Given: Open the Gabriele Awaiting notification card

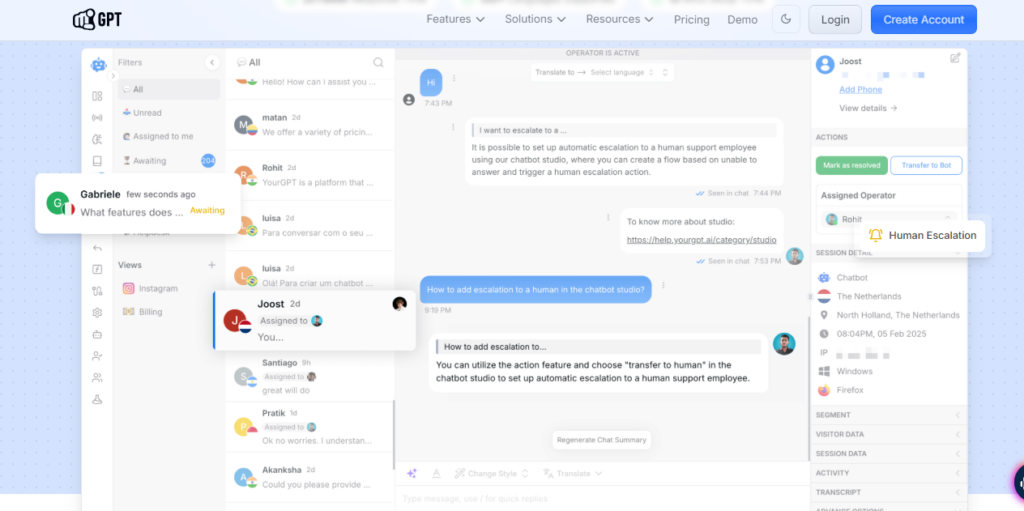Looking at the screenshot, I should [x=138, y=203].
